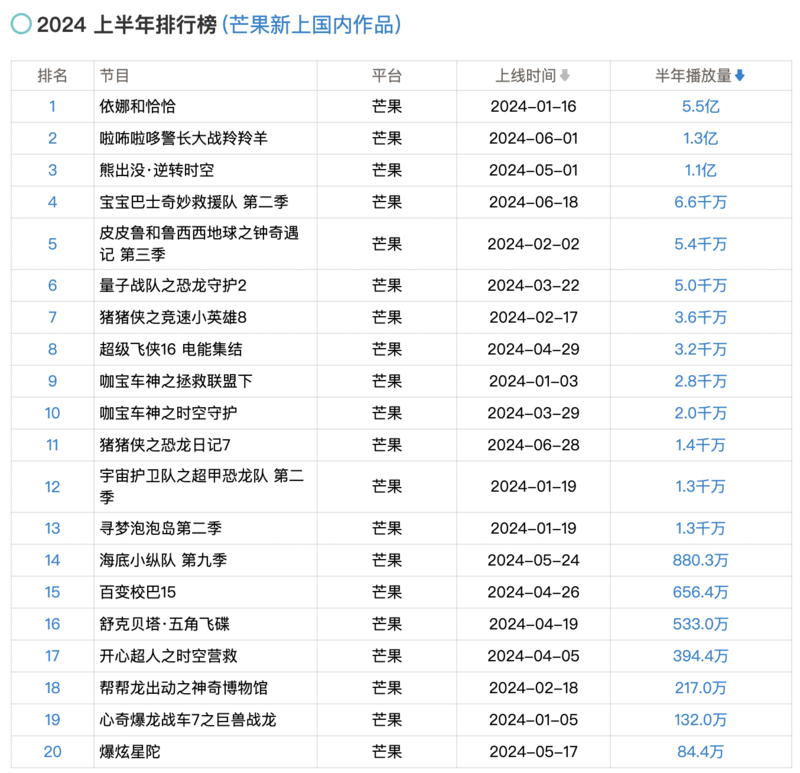Open rank number 12 link
800x773 pixels.
point(52,487)
